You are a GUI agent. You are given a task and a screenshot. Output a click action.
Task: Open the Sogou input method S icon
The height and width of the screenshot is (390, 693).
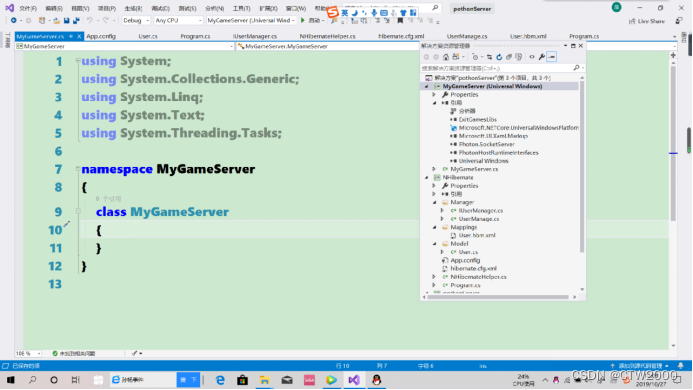click(x=332, y=12)
